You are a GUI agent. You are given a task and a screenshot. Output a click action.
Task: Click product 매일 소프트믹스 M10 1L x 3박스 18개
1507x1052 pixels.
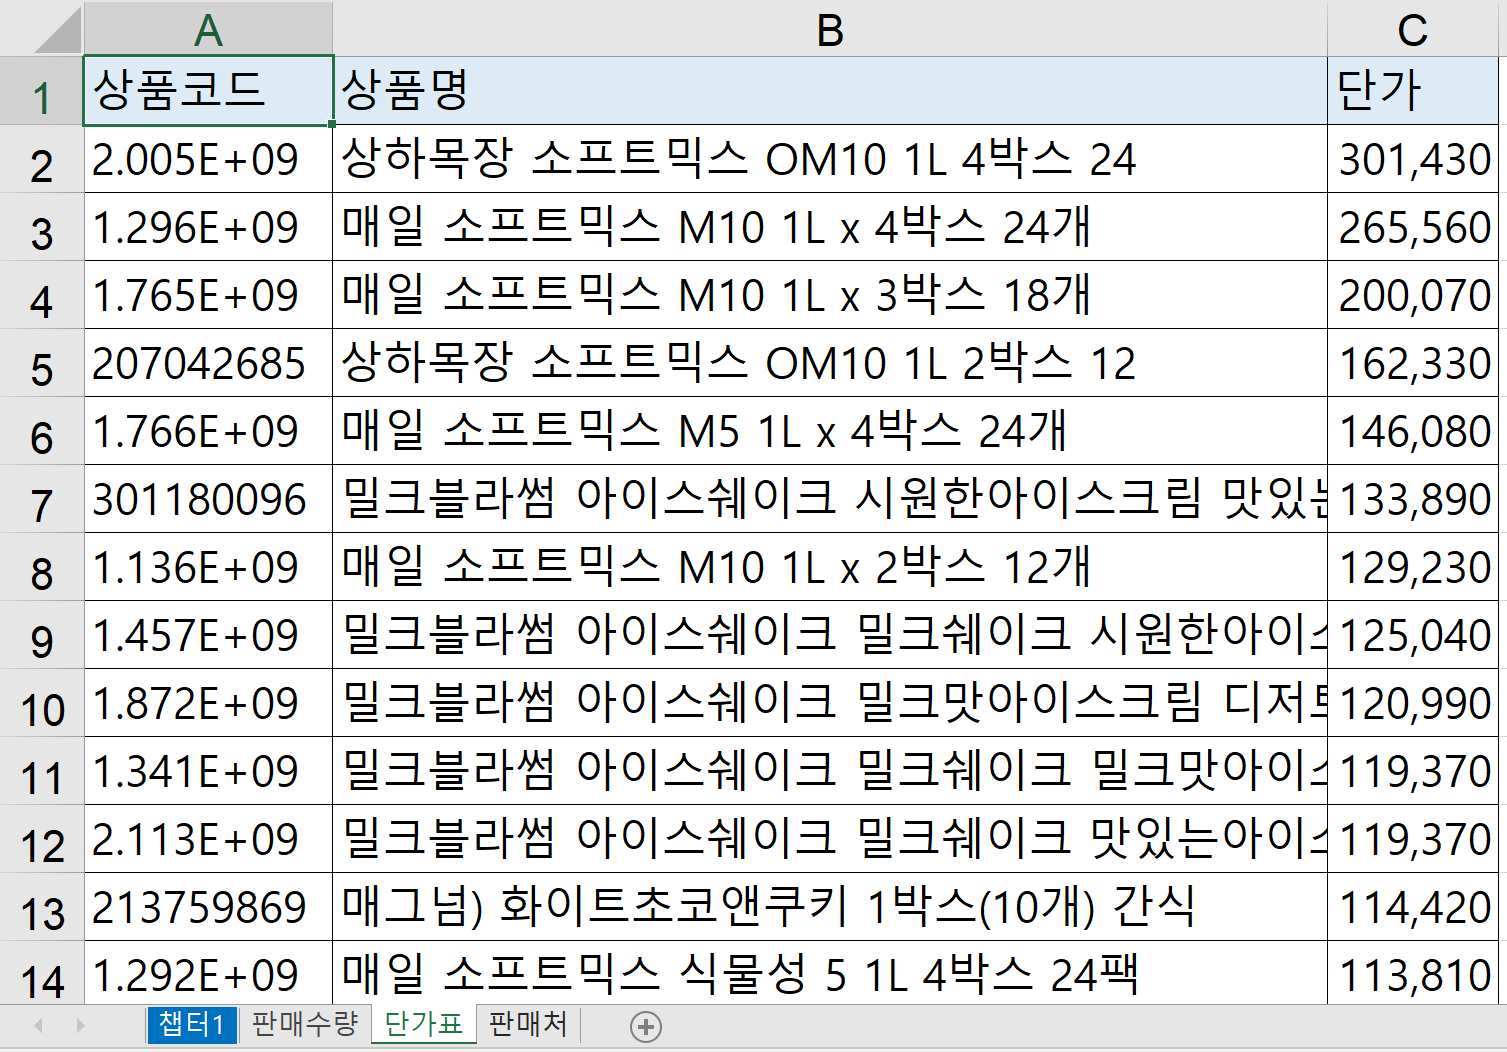coord(830,295)
